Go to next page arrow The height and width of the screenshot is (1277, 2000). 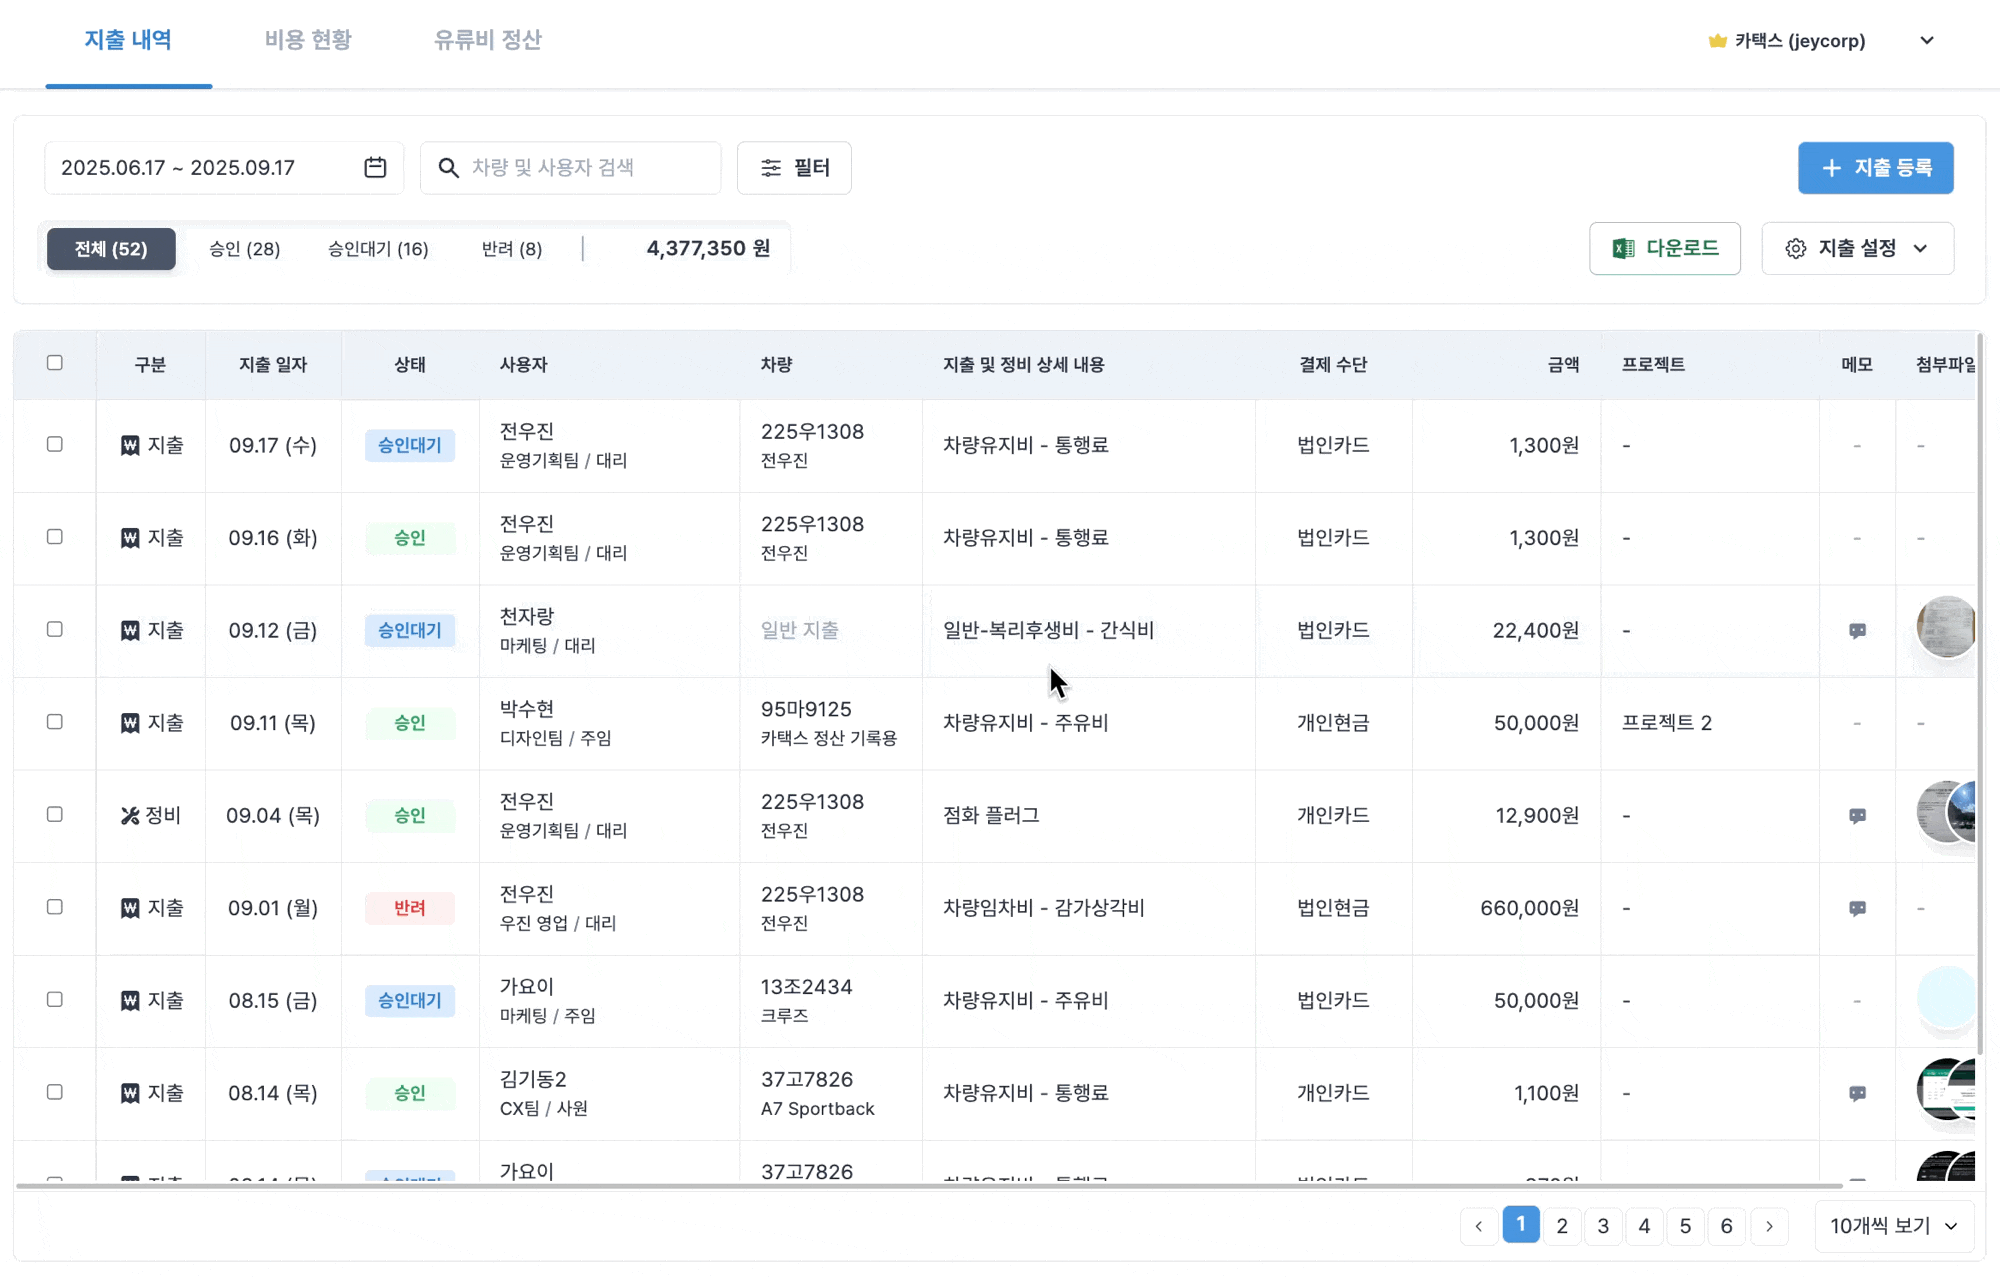tap(1769, 1226)
